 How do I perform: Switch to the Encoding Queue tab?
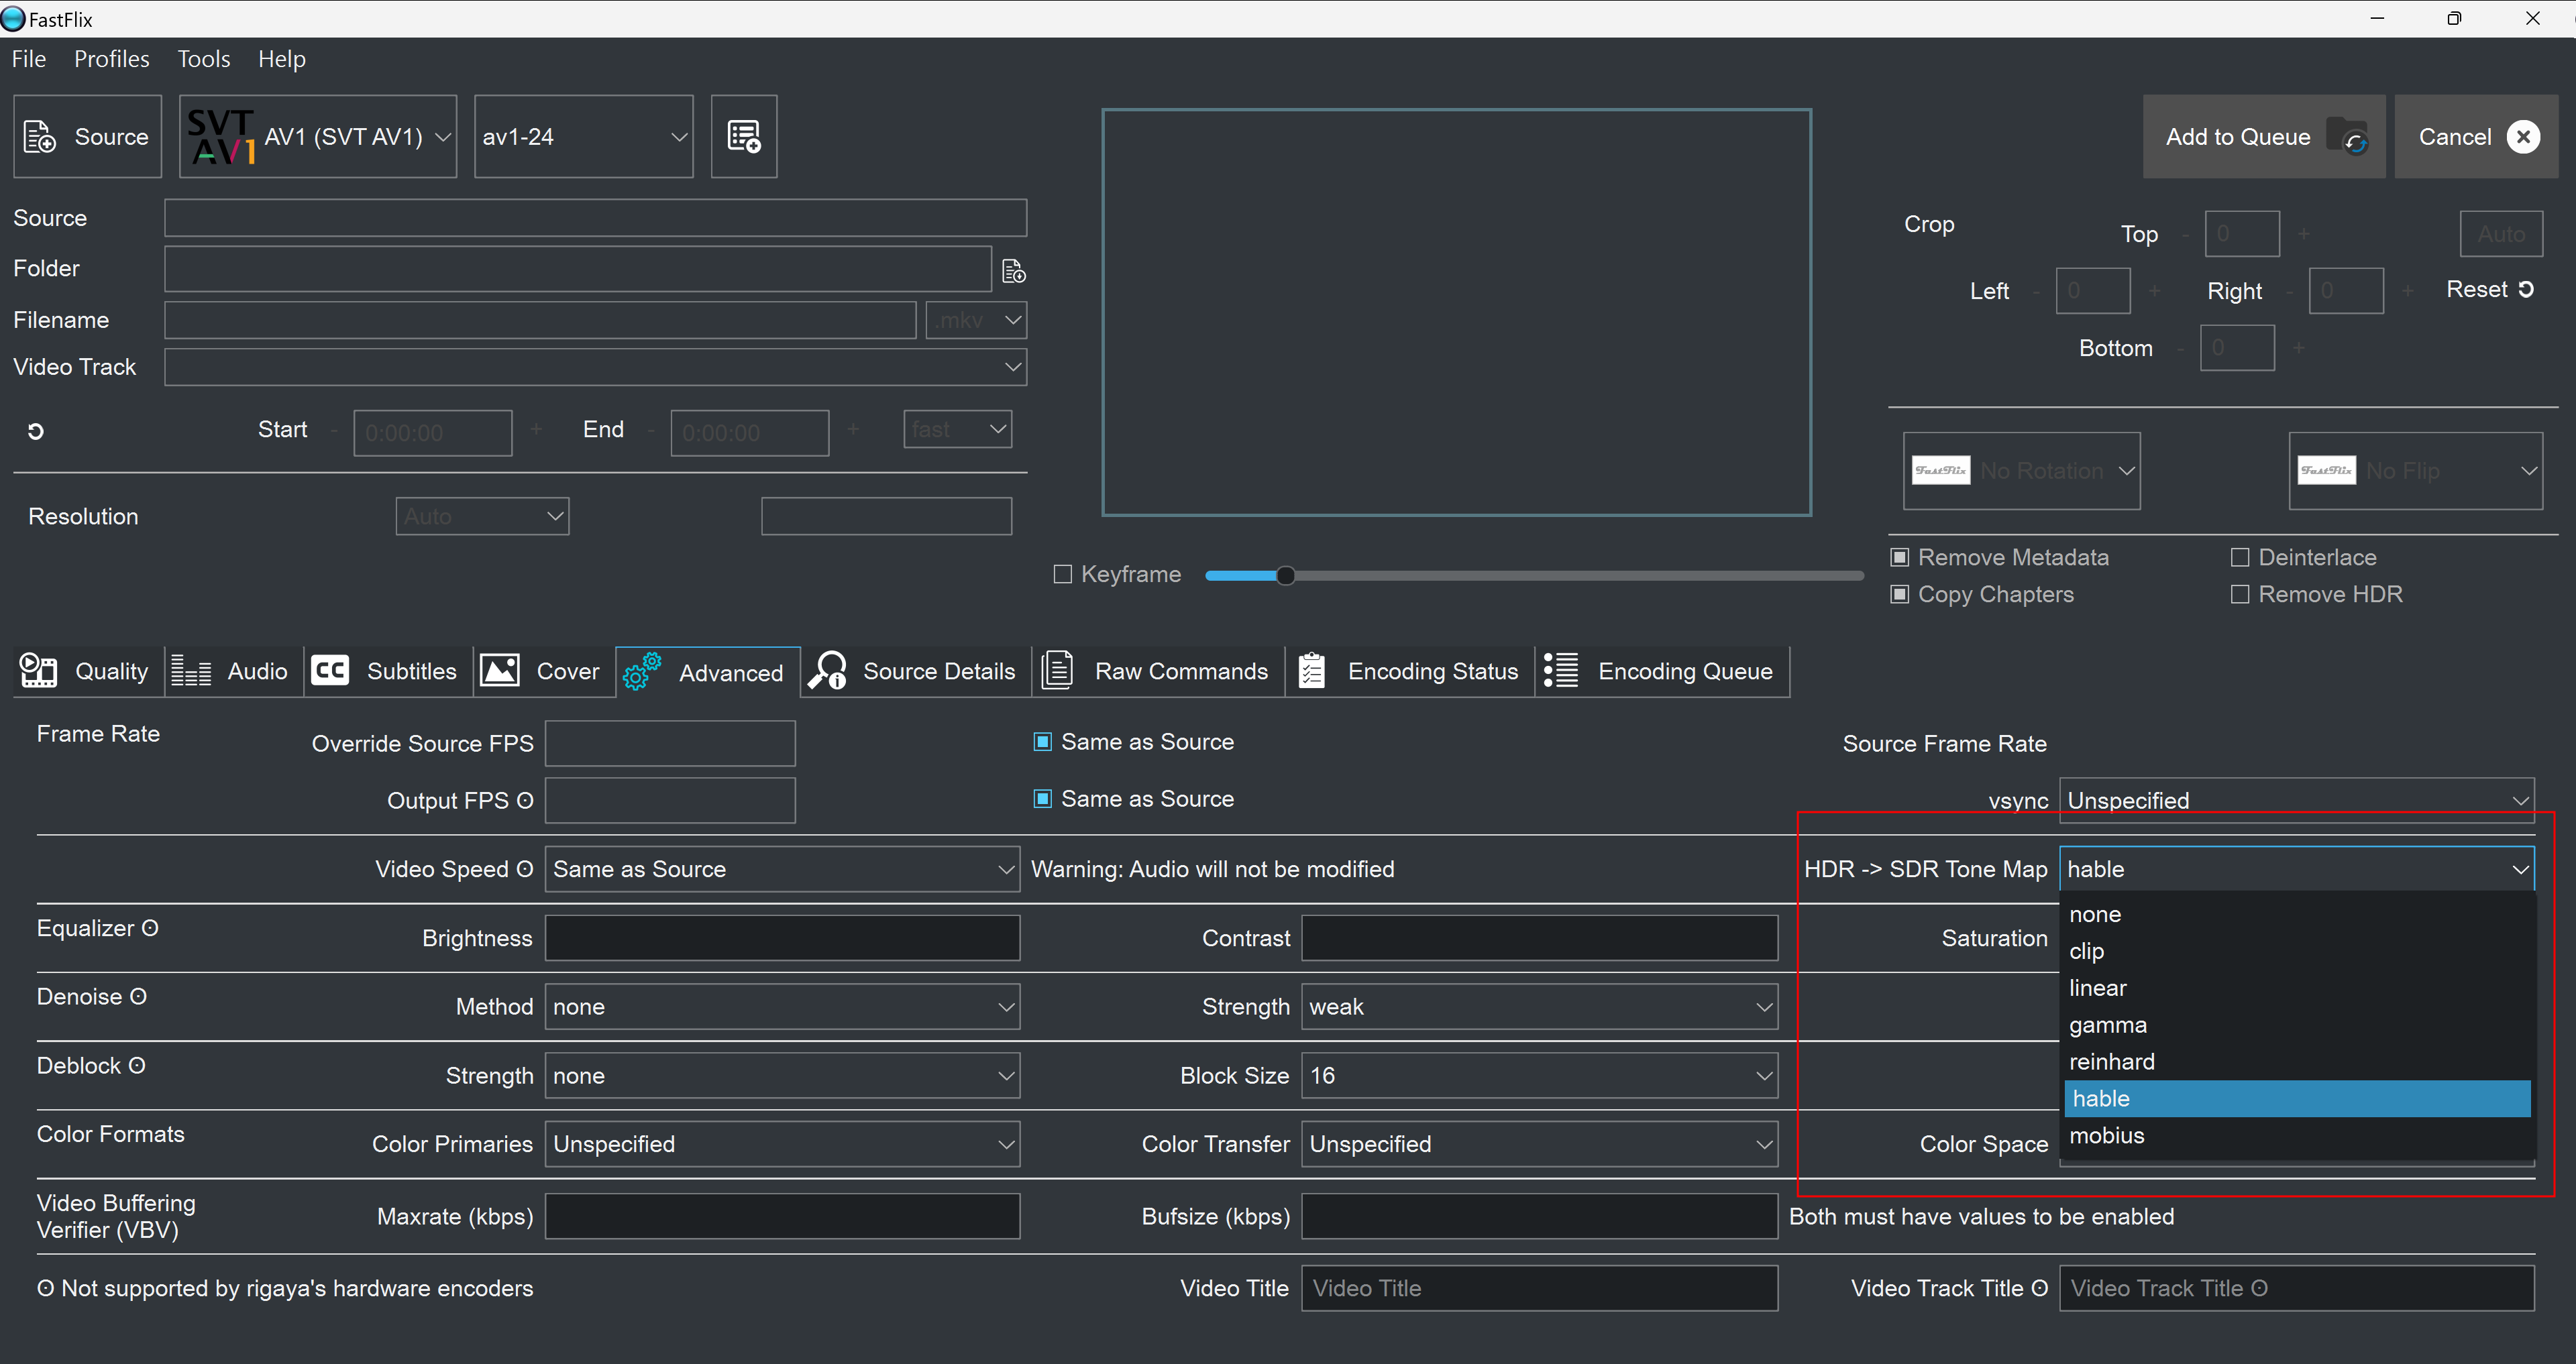pyautogui.click(x=1662, y=671)
